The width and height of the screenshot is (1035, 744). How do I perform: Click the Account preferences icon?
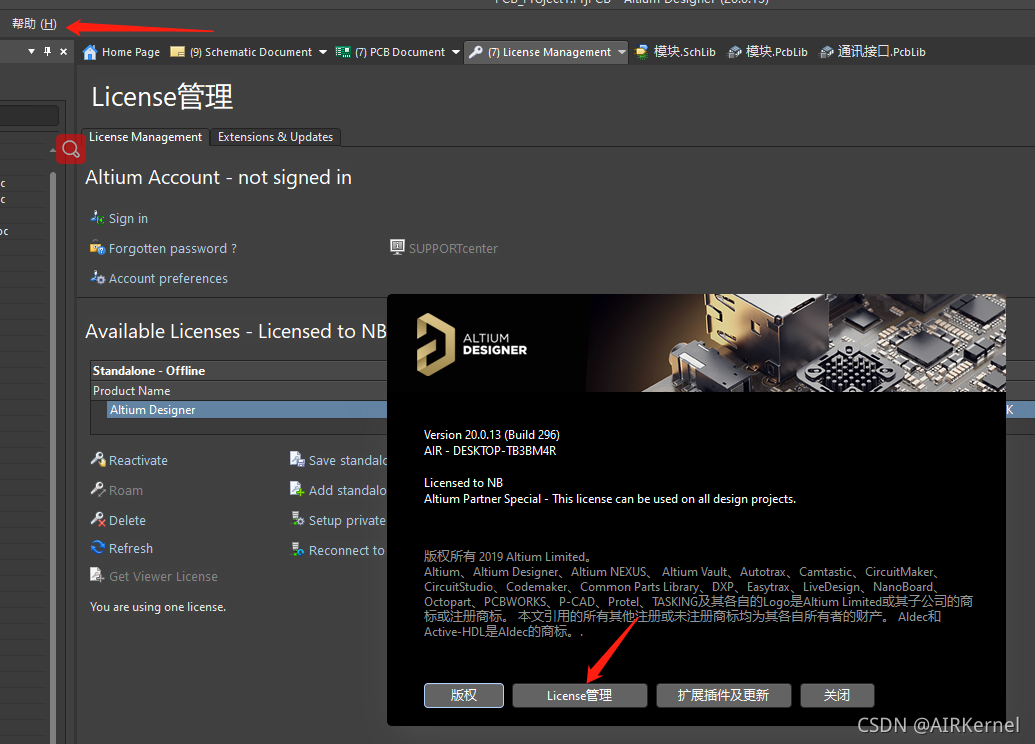click(98, 277)
